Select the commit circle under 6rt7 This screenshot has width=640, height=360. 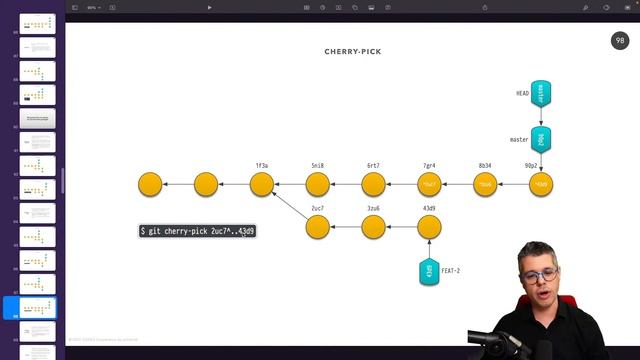pyautogui.click(x=373, y=184)
